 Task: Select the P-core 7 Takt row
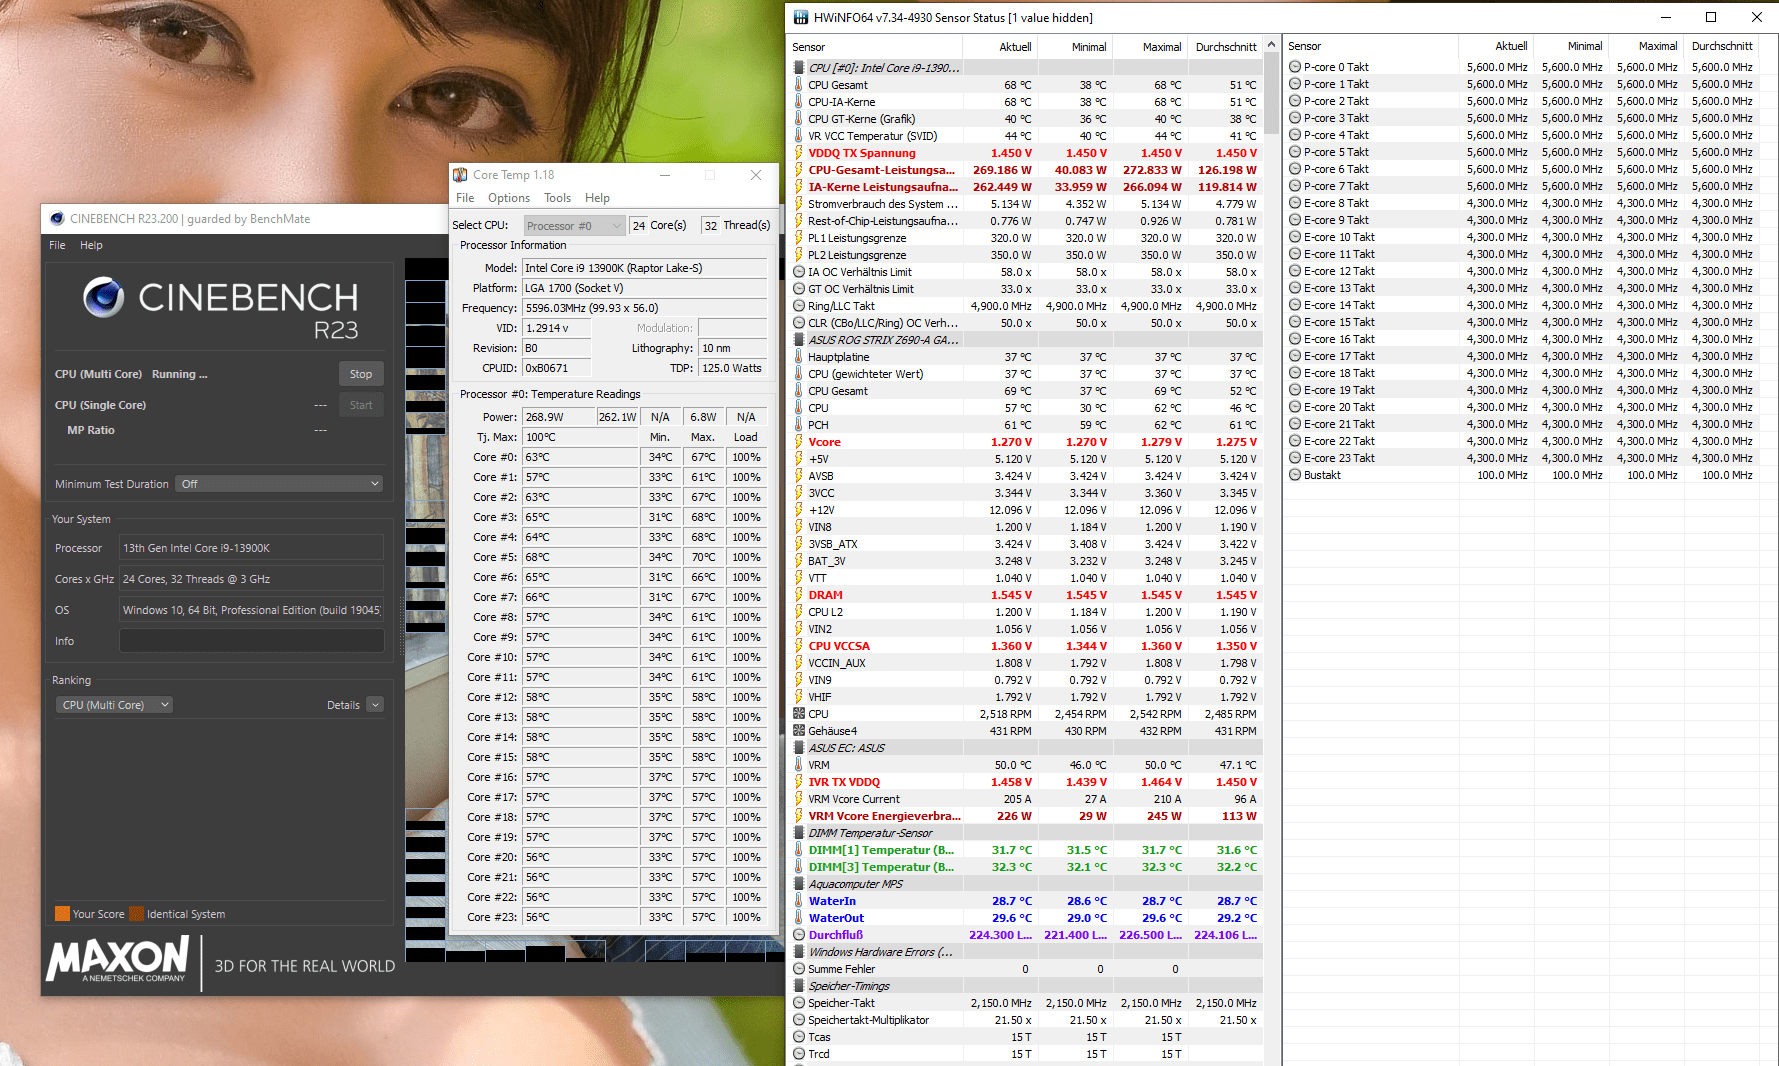(1521, 186)
